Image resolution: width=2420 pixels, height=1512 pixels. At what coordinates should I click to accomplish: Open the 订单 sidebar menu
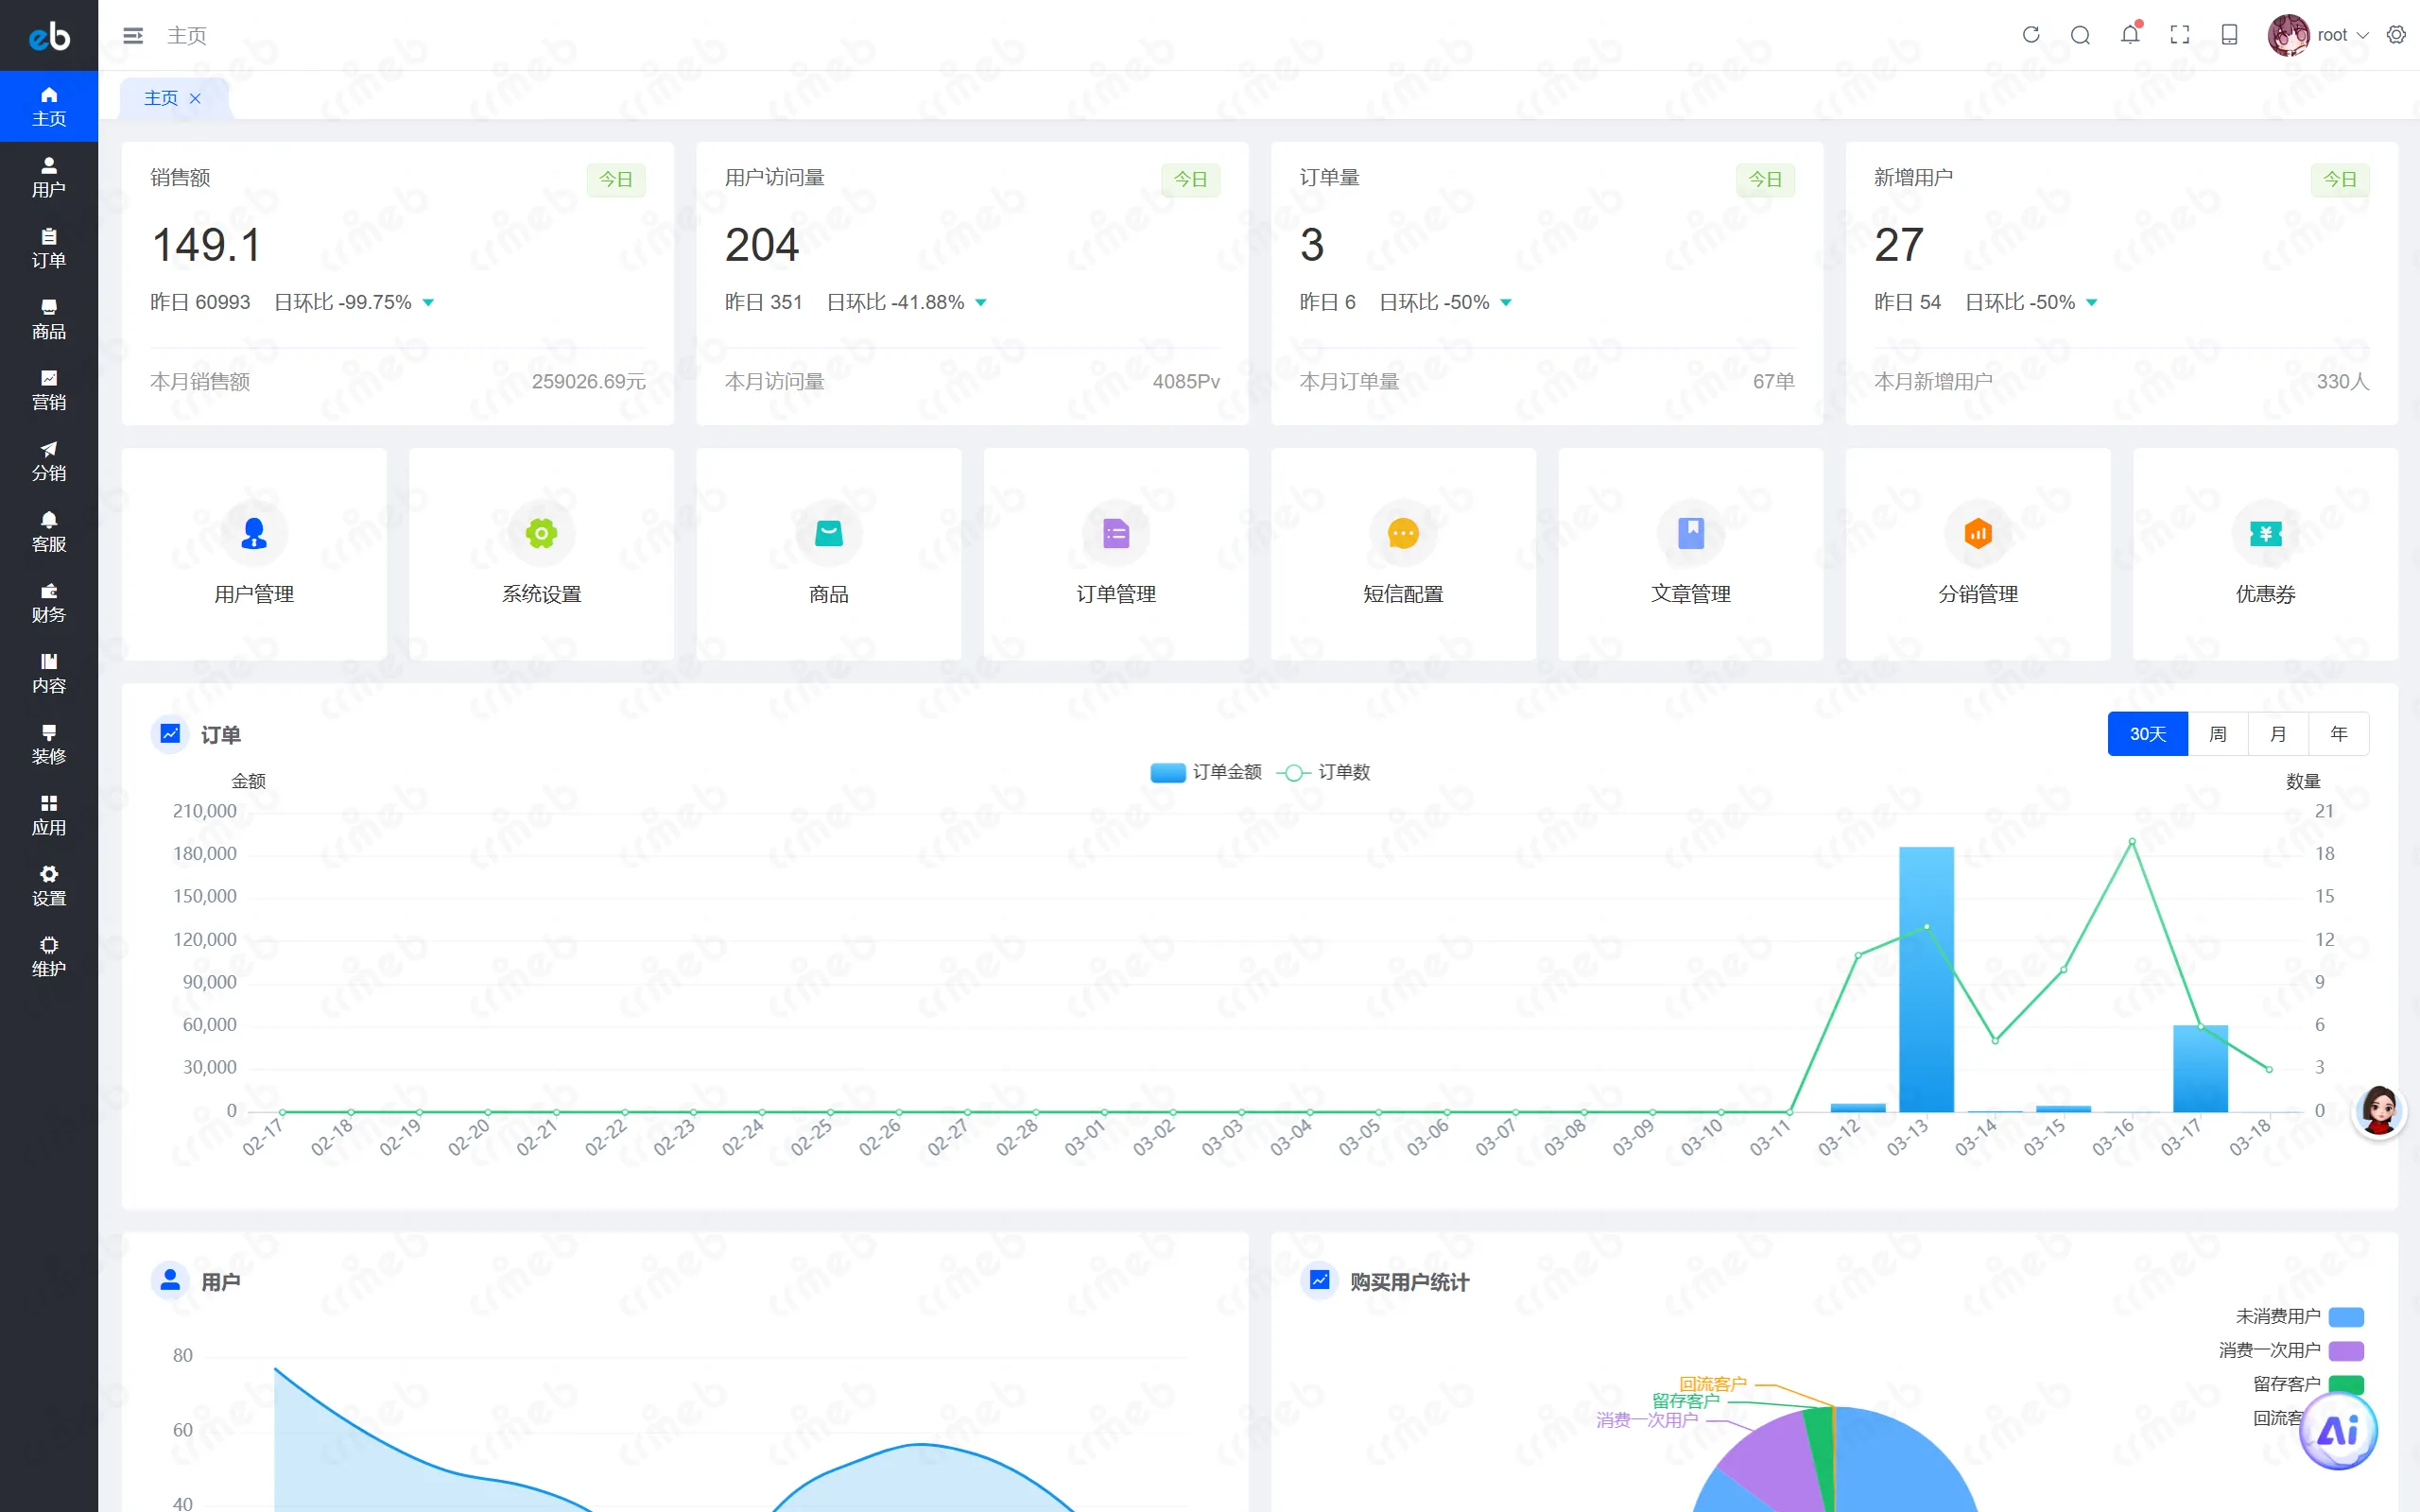tap(49, 248)
